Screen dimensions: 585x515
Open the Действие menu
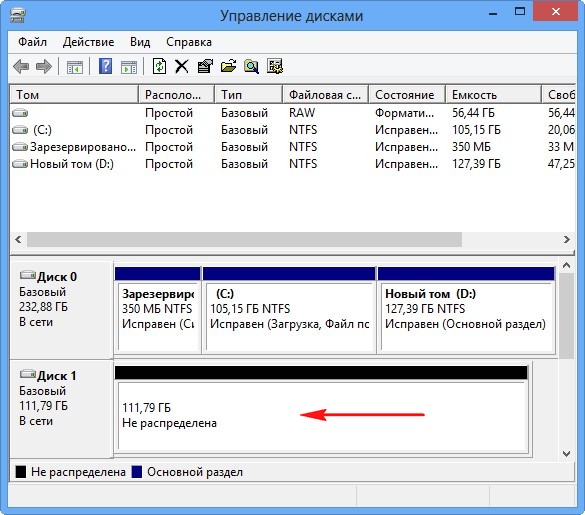(88, 42)
